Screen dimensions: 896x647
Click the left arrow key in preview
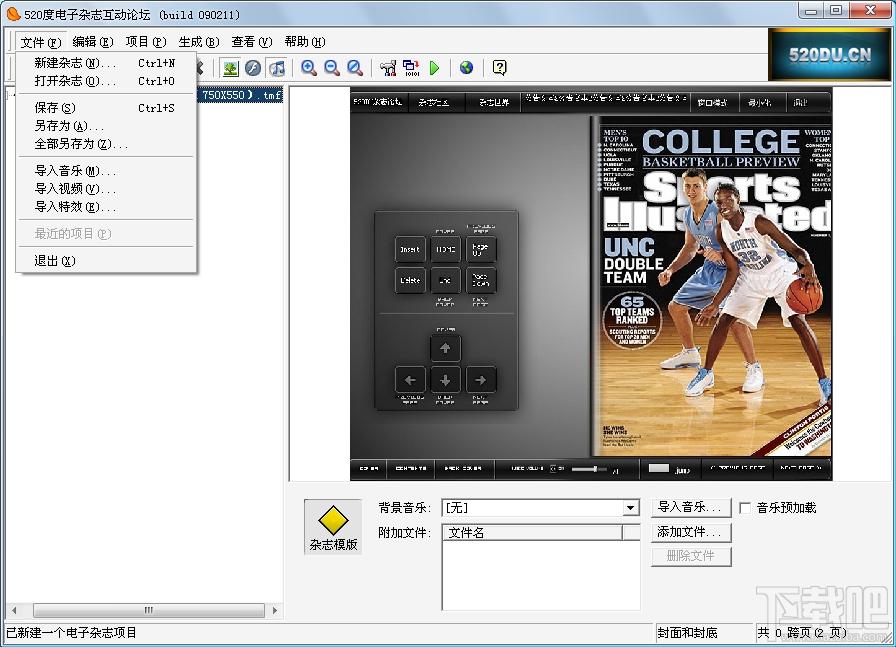(x=410, y=380)
